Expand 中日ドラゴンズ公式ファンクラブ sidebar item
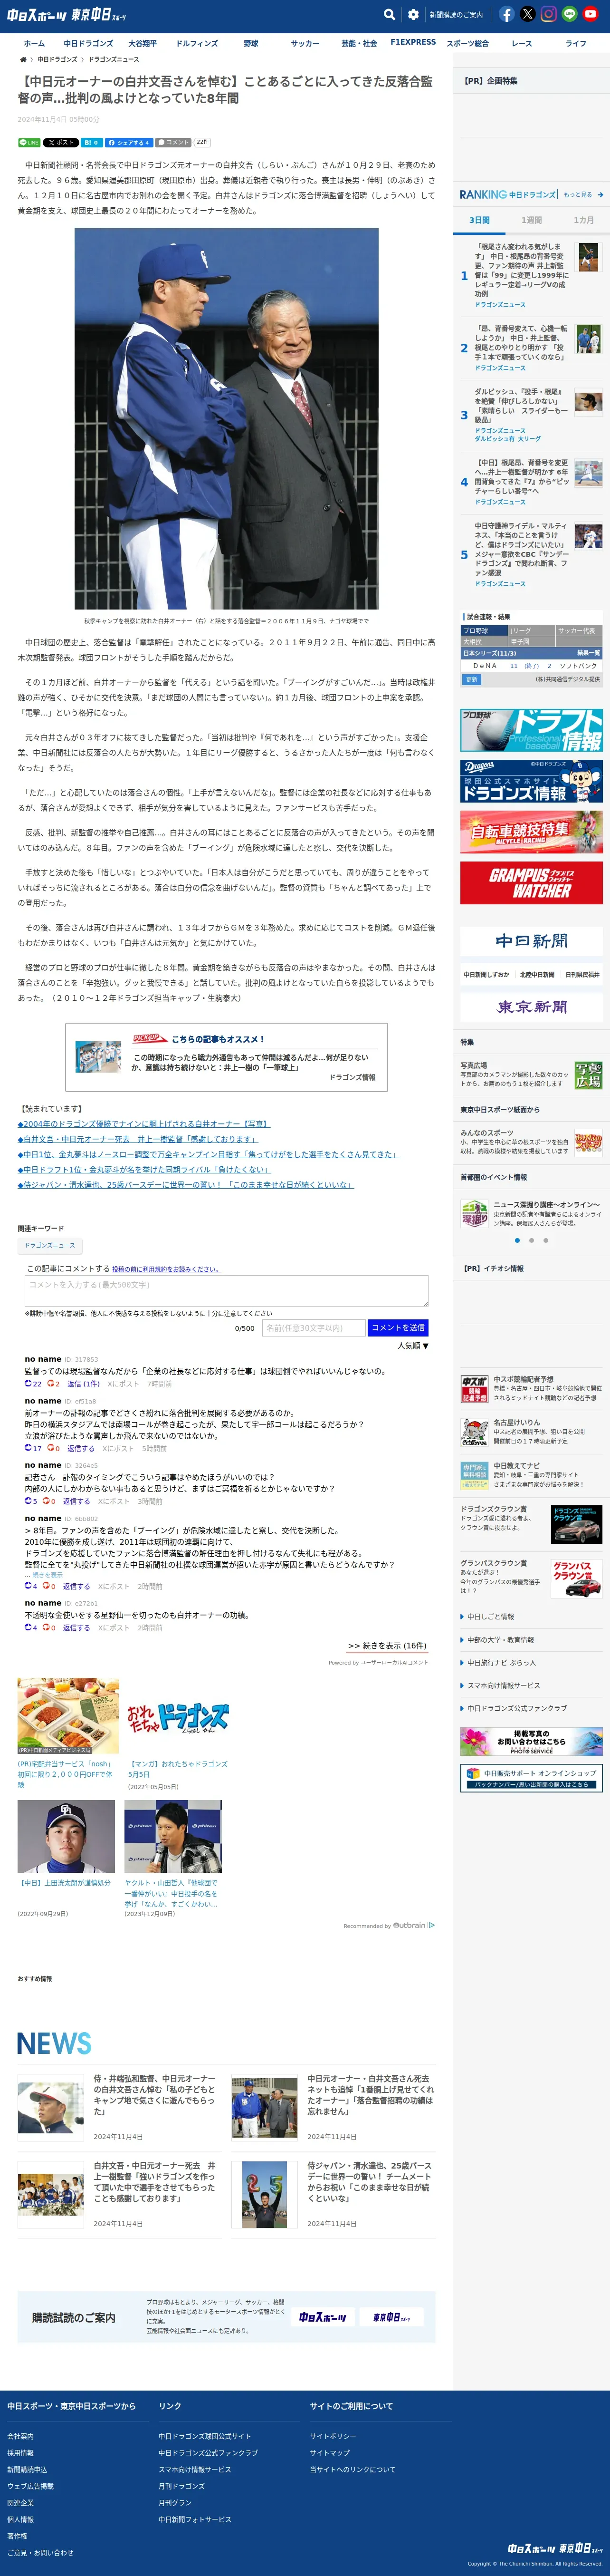Image resolution: width=610 pixels, height=2576 pixels. coord(513,1709)
